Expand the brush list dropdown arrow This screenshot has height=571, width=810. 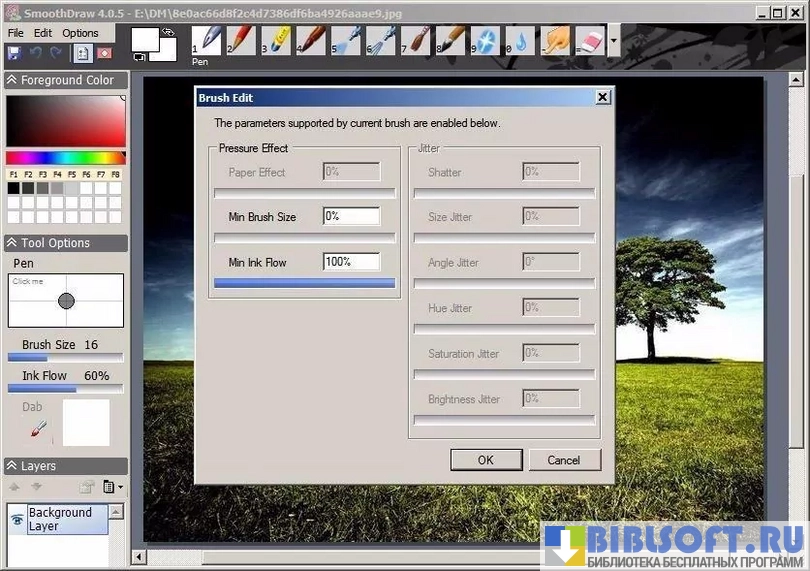pyautogui.click(x=613, y=43)
